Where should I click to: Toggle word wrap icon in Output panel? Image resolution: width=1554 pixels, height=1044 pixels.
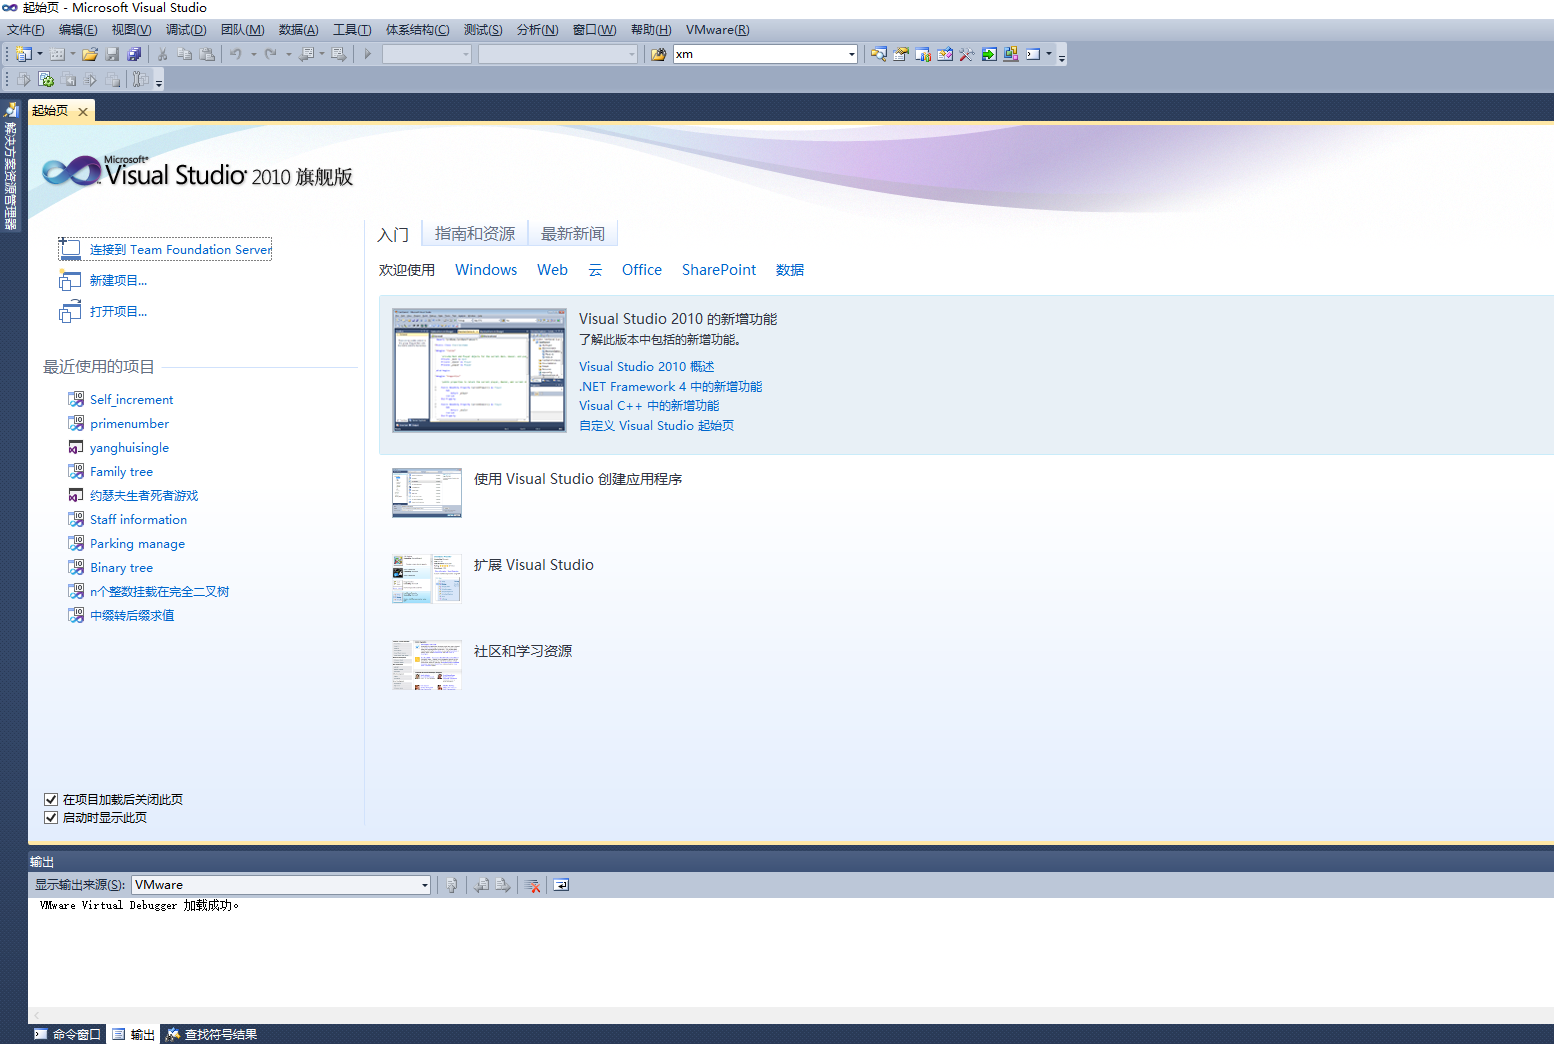pyautogui.click(x=561, y=885)
